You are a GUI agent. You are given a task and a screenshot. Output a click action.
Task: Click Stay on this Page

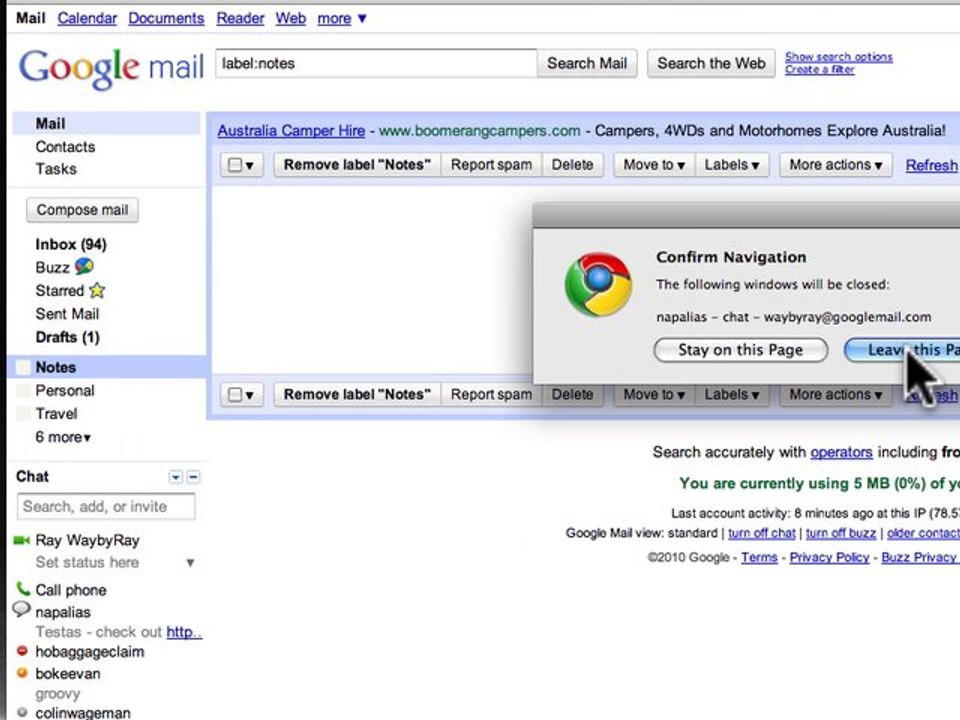[x=741, y=350]
